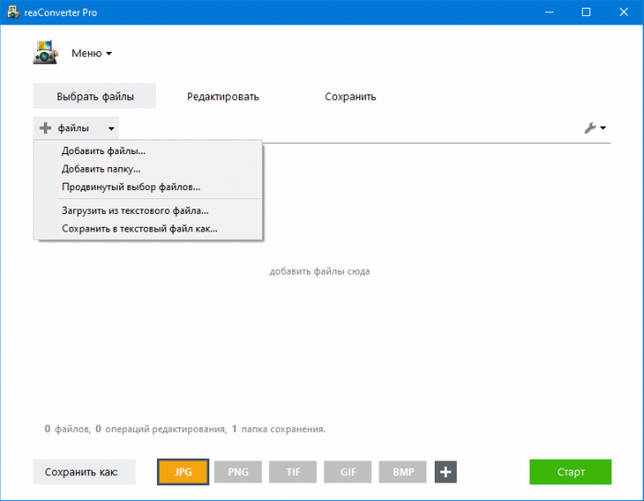Add another format with plus icon
This screenshot has height=501, width=644.
click(x=446, y=472)
